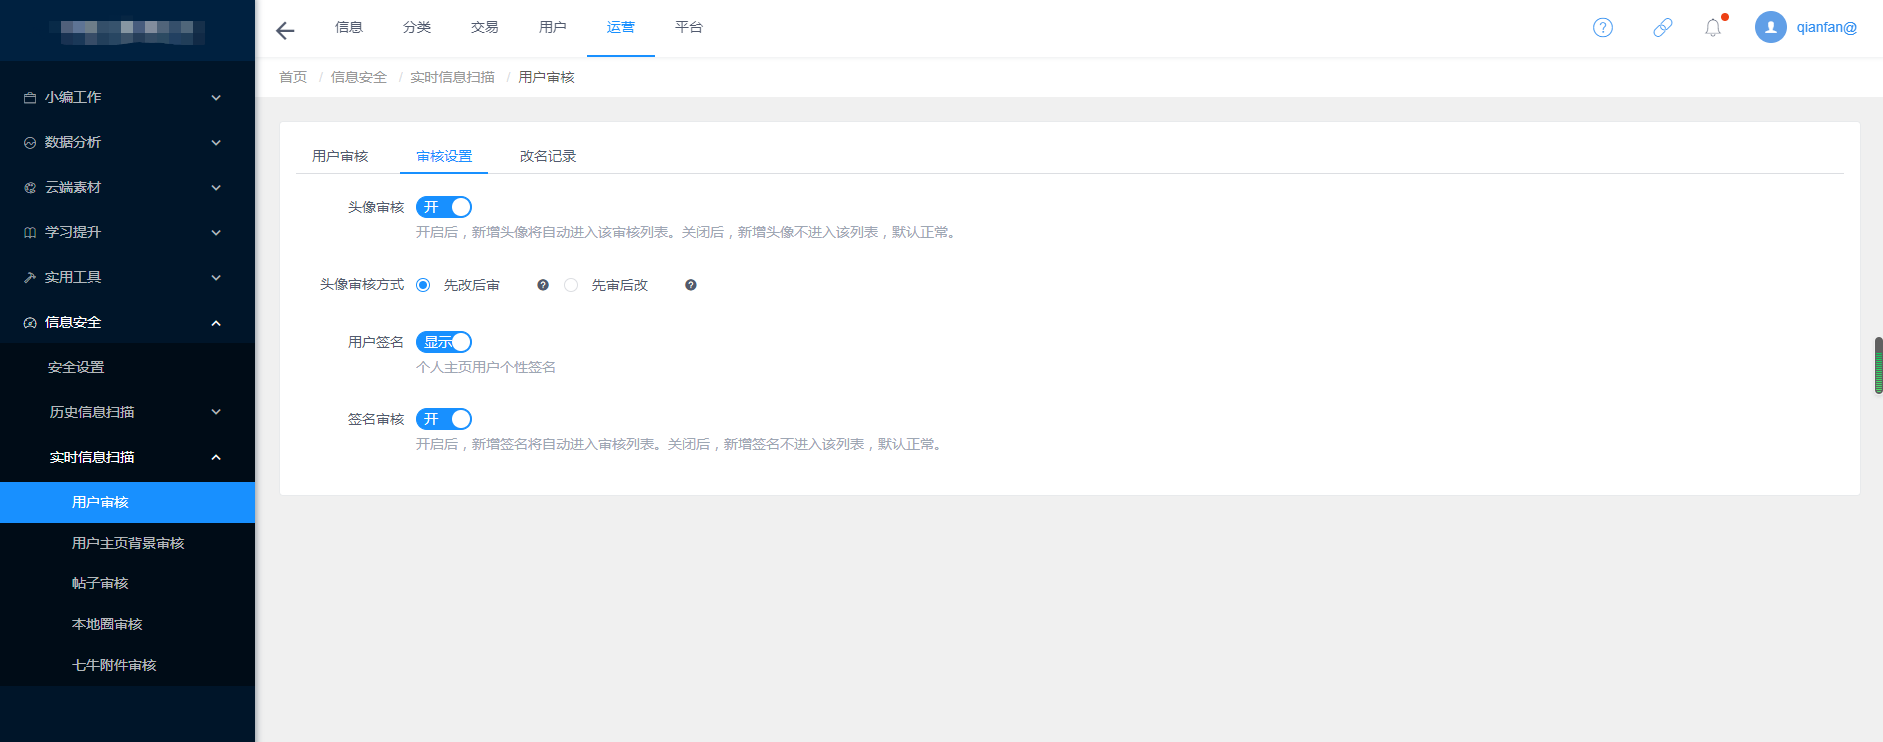The width and height of the screenshot is (1883, 742).
Task: Collapse the 信息安全 menu chevron
Action: coord(216,323)
